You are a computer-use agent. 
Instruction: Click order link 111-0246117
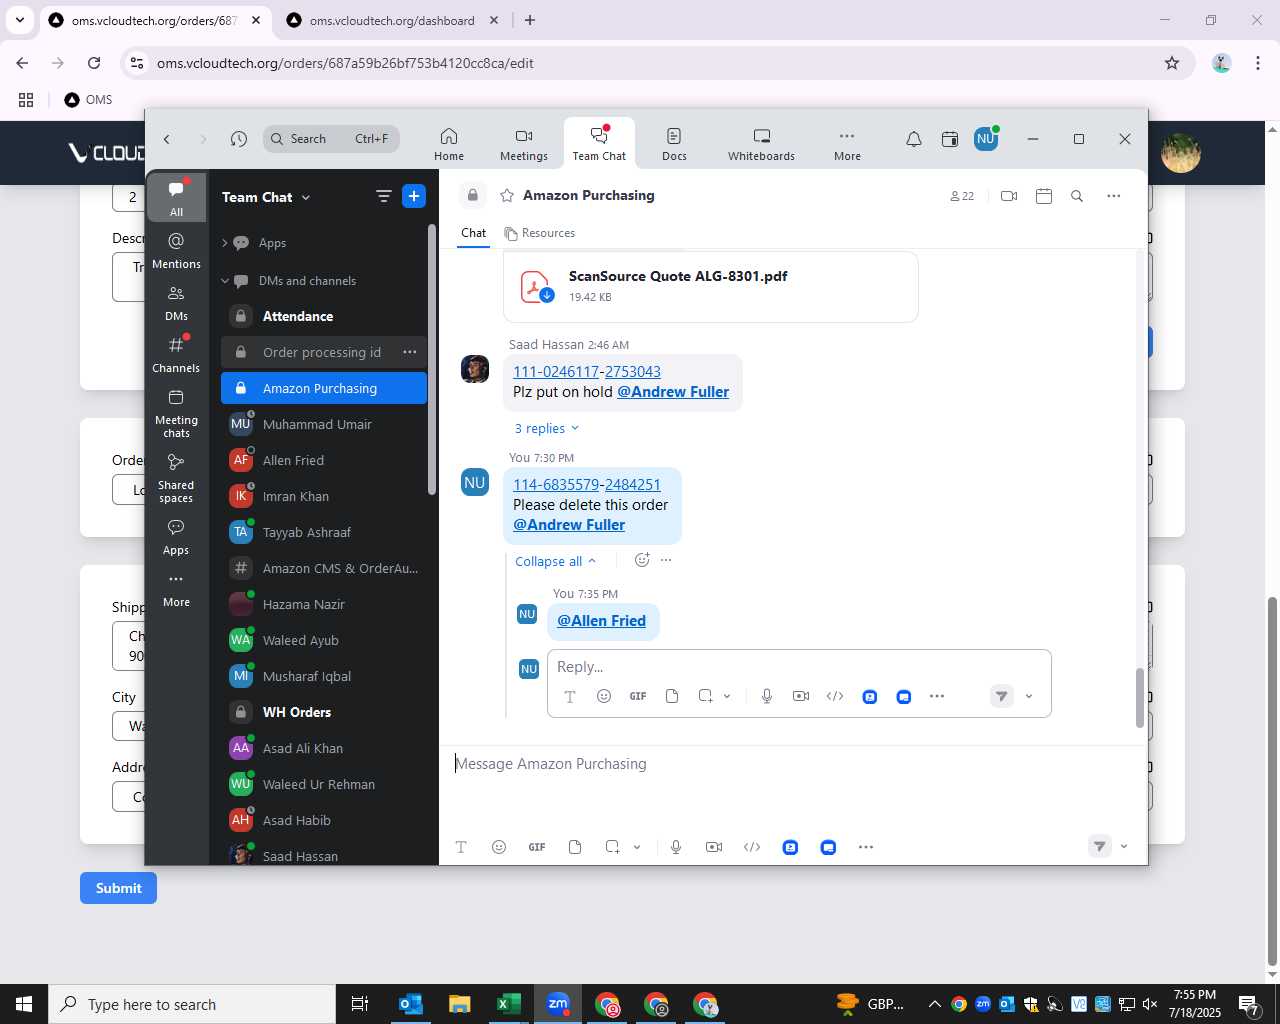tap(556, 371)
